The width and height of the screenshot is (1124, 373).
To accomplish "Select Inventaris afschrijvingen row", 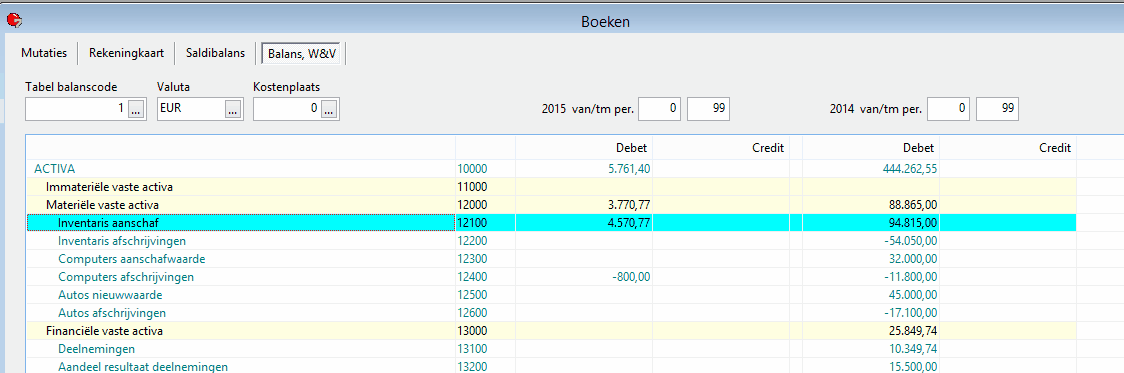I will 551,241.
